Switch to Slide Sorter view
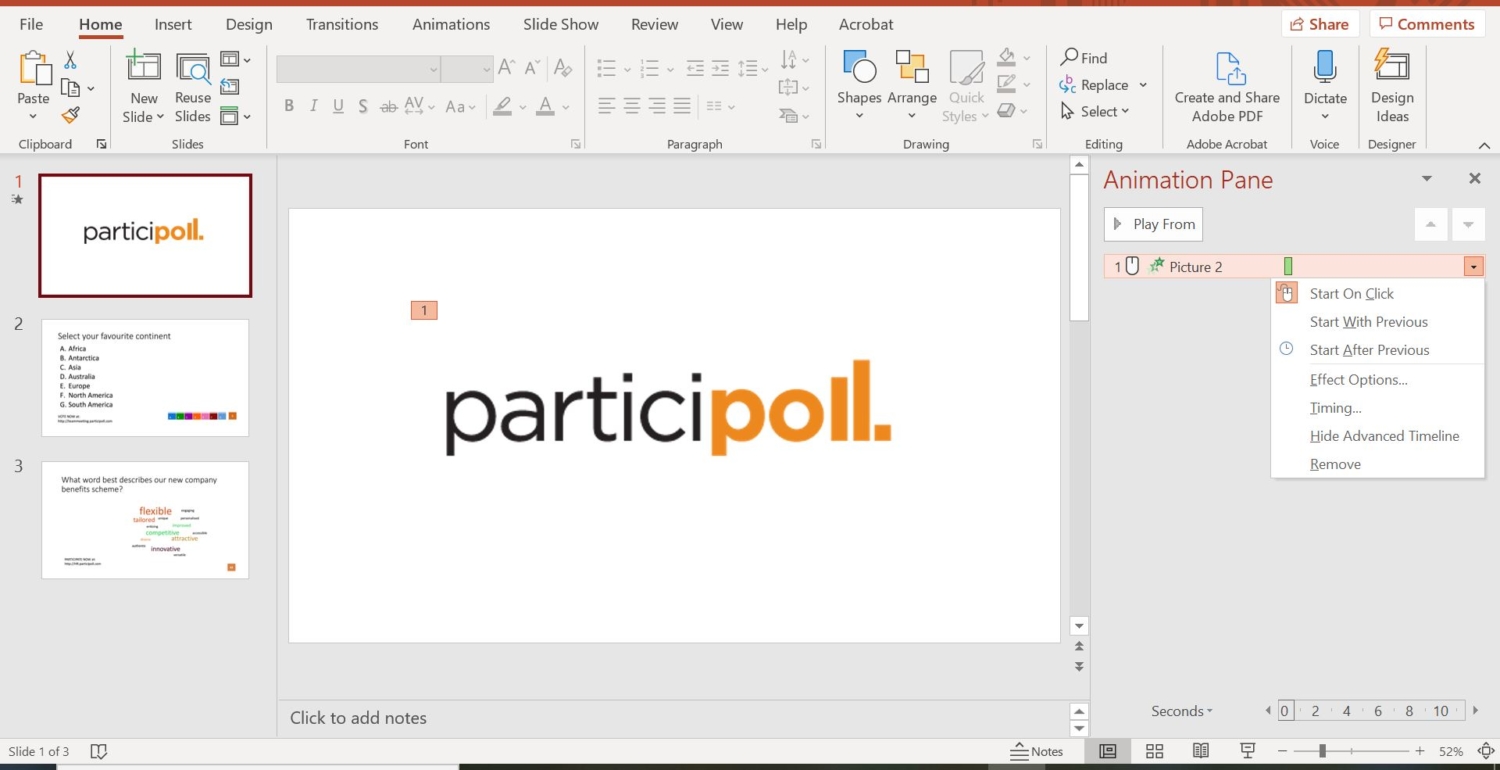Image resolution: width=1500 pixels, height=770 pixels. tap(1154, 751)
